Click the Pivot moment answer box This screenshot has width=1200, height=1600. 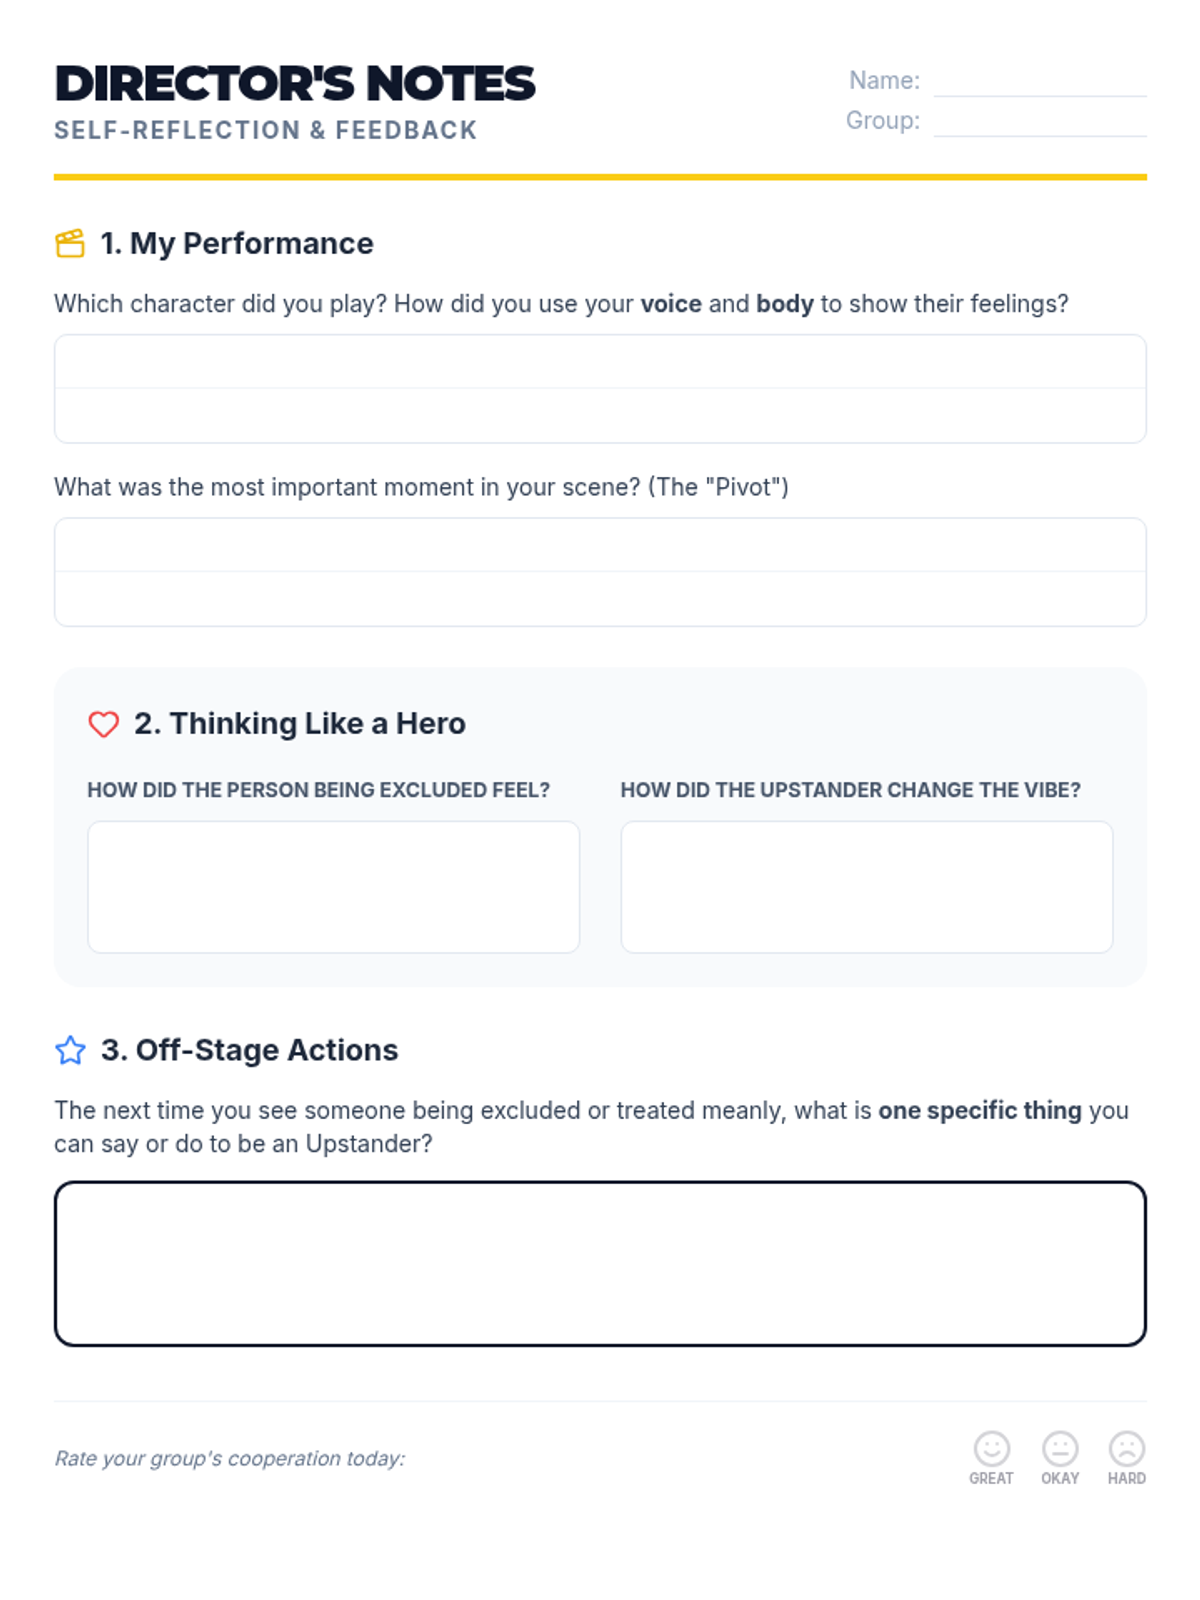click(x=600, y=572)
